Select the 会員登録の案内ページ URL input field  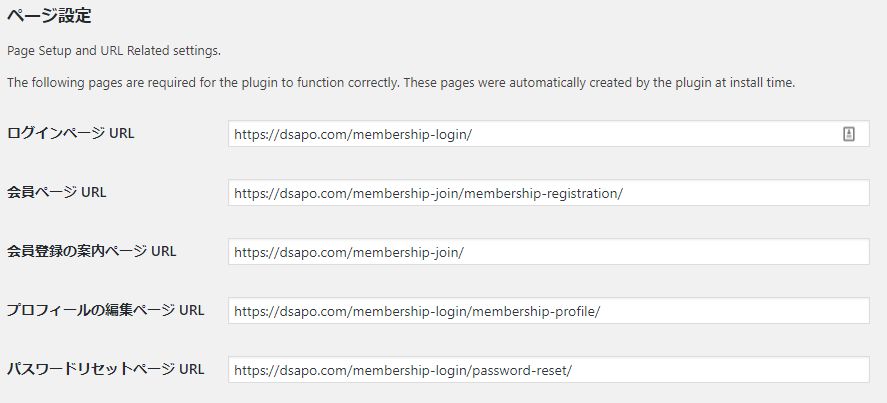coord(549,251)
